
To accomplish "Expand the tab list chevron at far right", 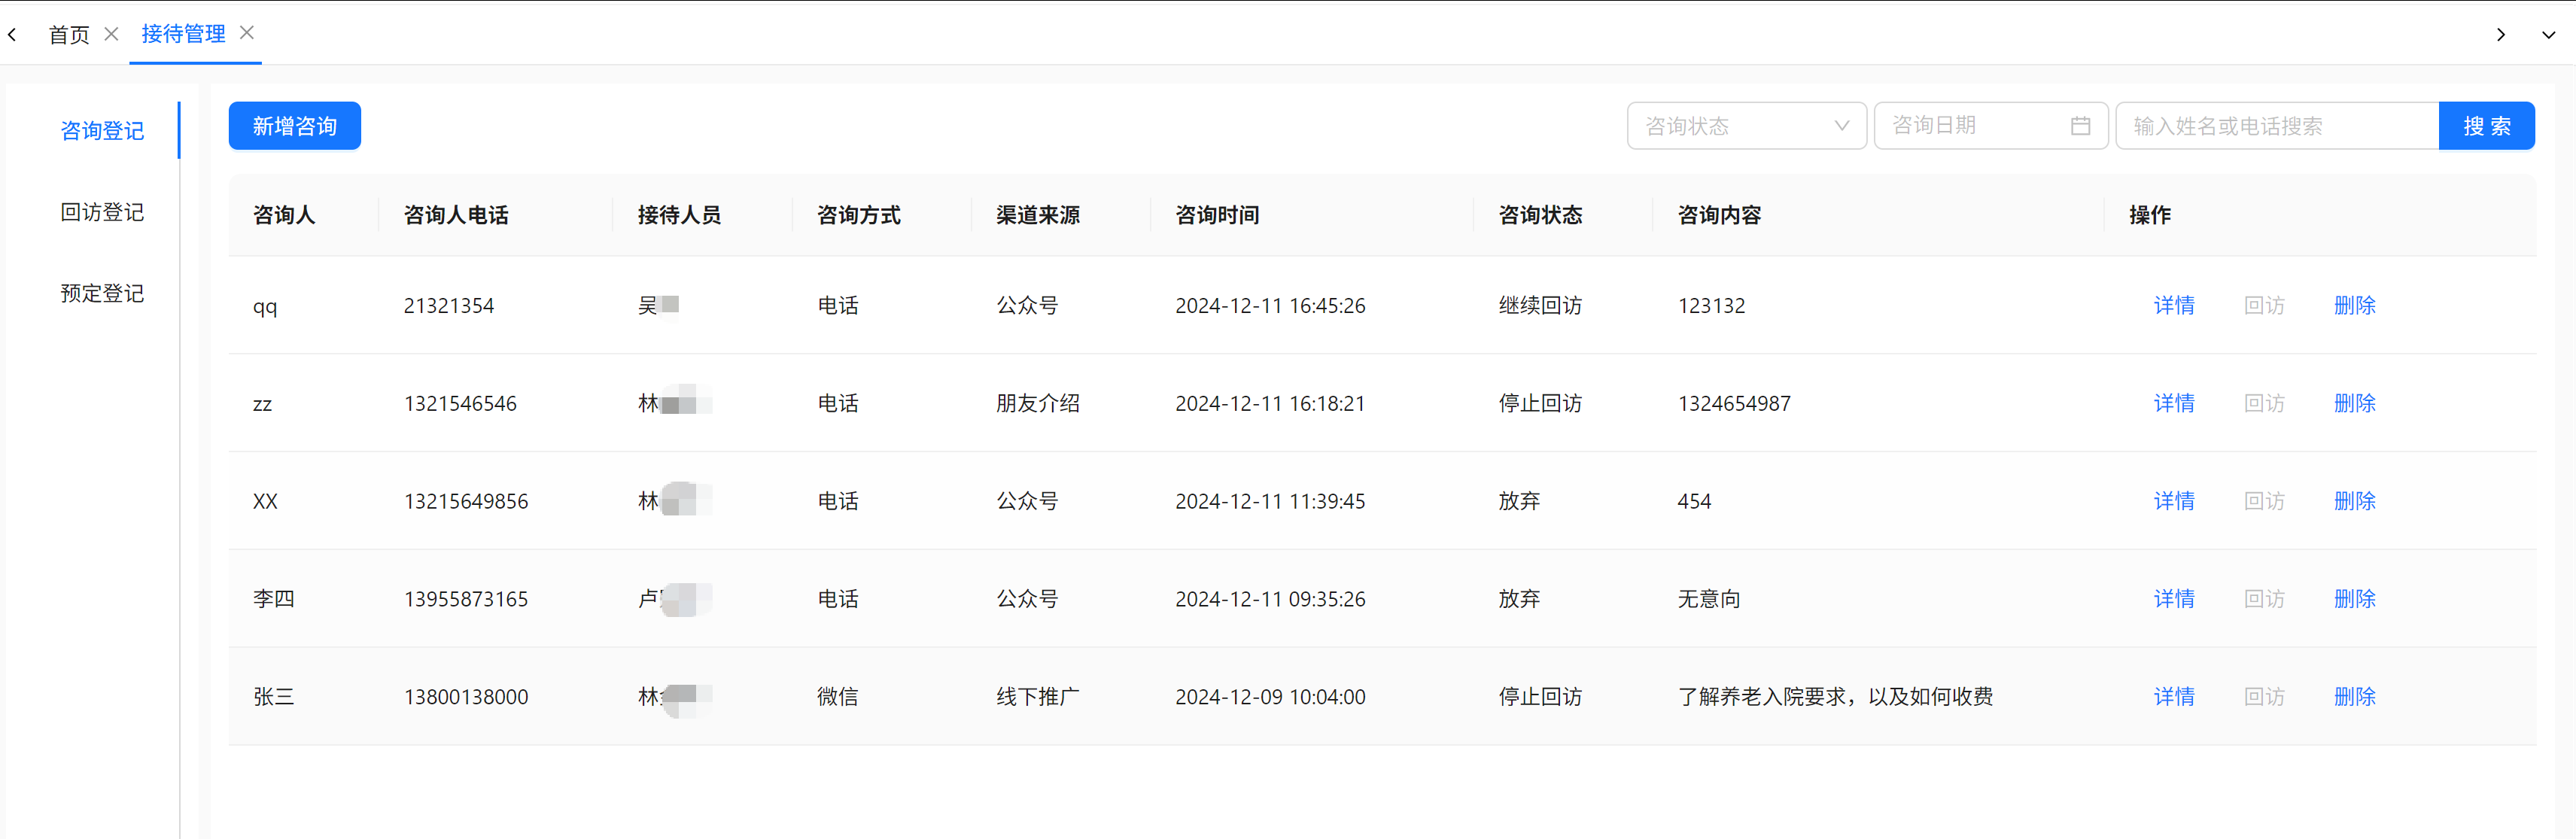I will coord(2548,35).
